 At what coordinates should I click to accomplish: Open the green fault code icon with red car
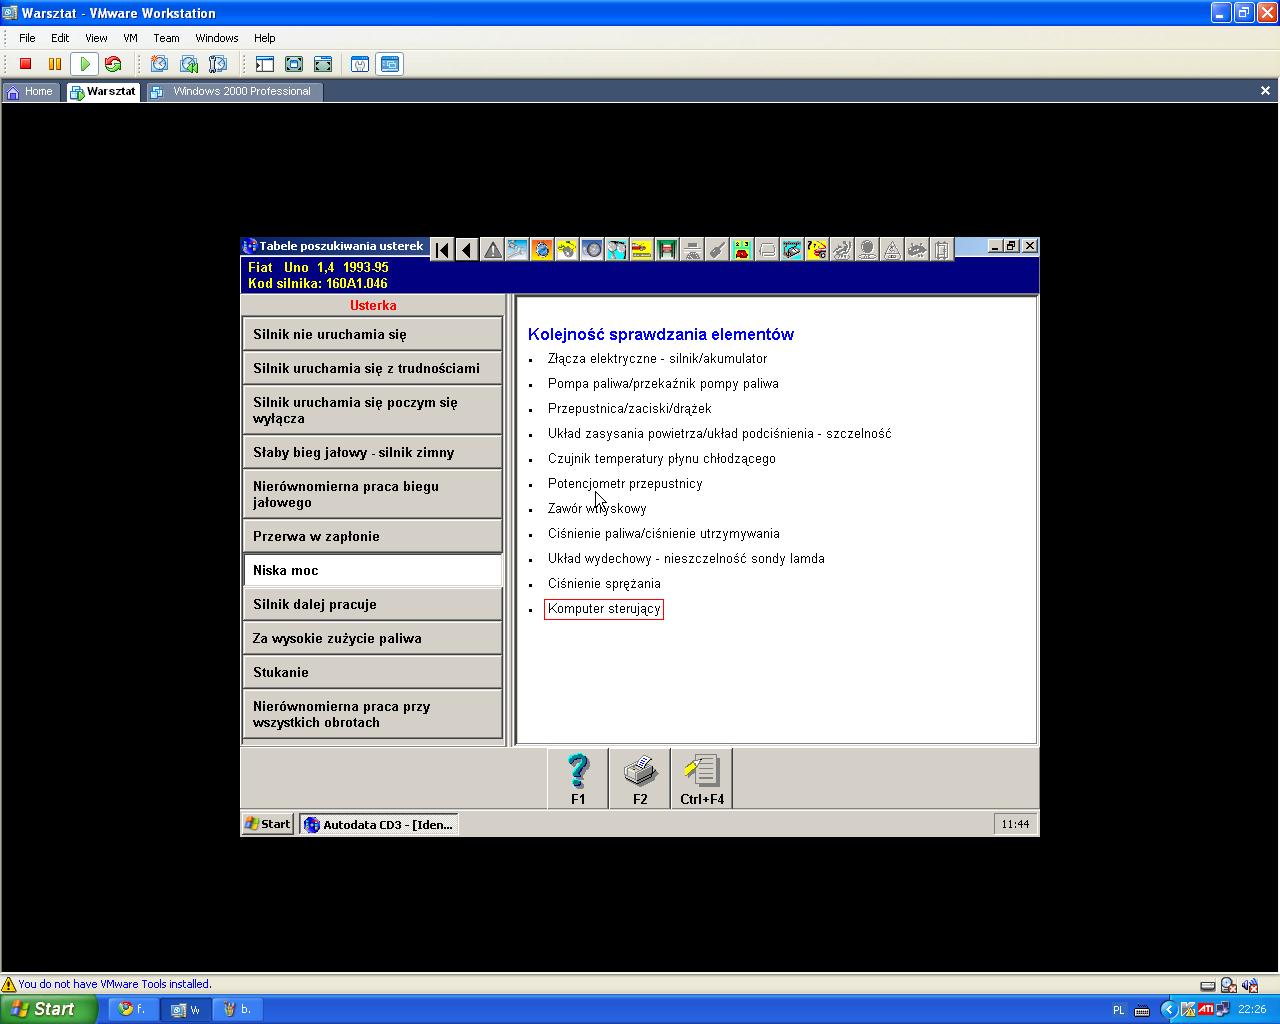tap(742, 249)
